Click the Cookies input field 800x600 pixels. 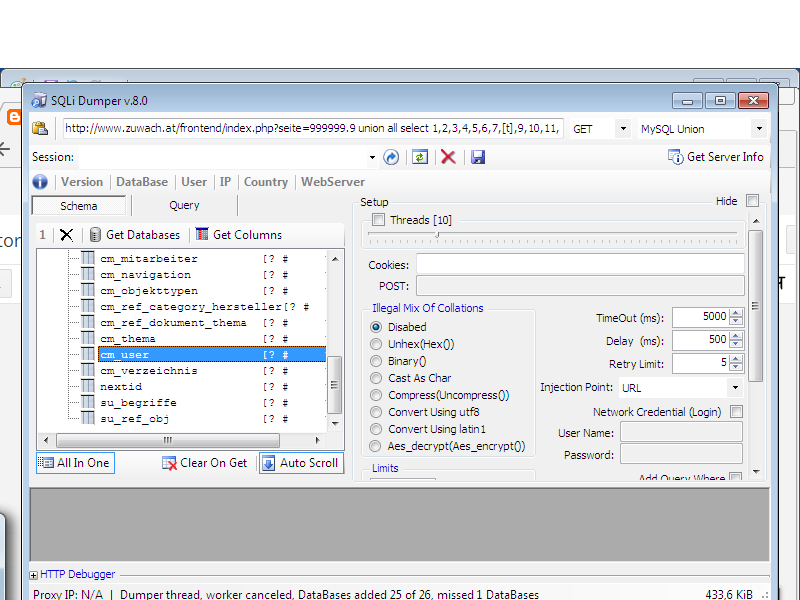pos(580,264)
